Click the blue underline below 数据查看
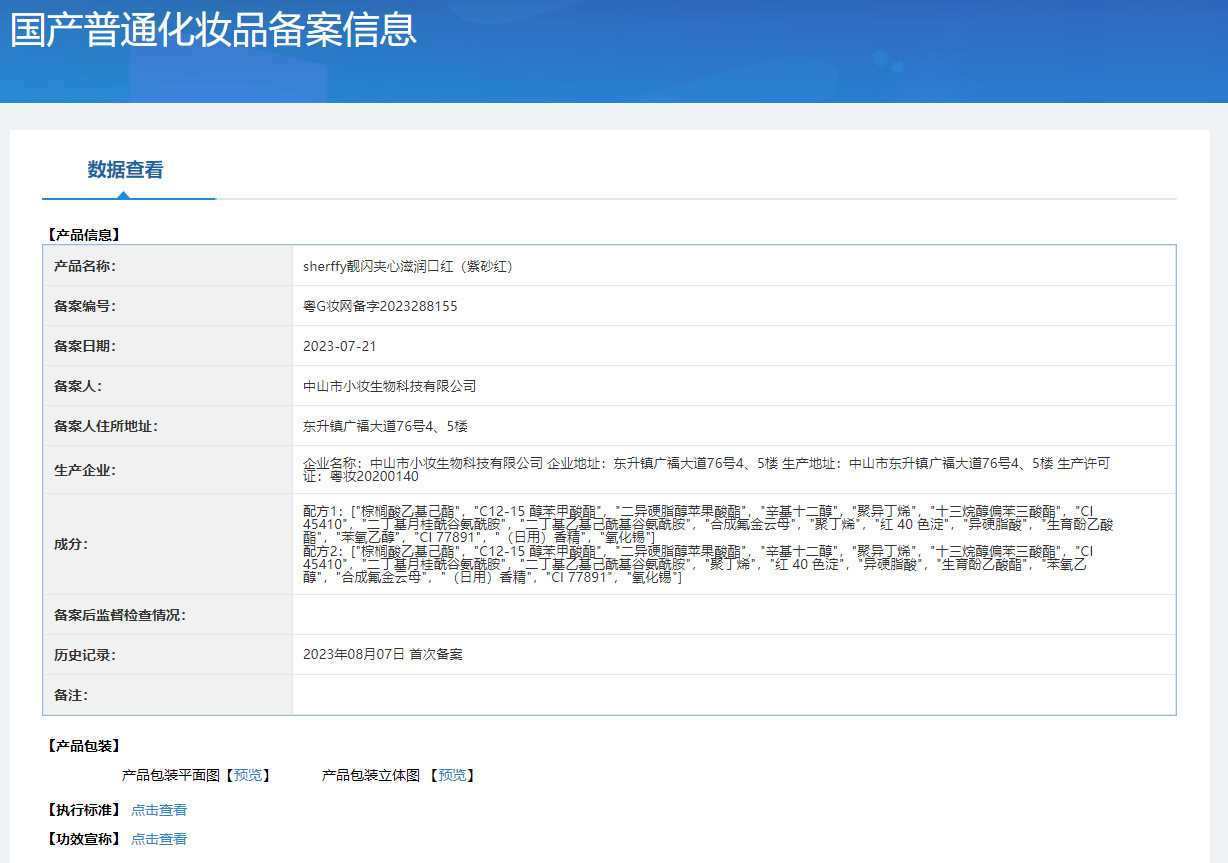Viewport: 1228px width, 863px height. tap(128, 199)
